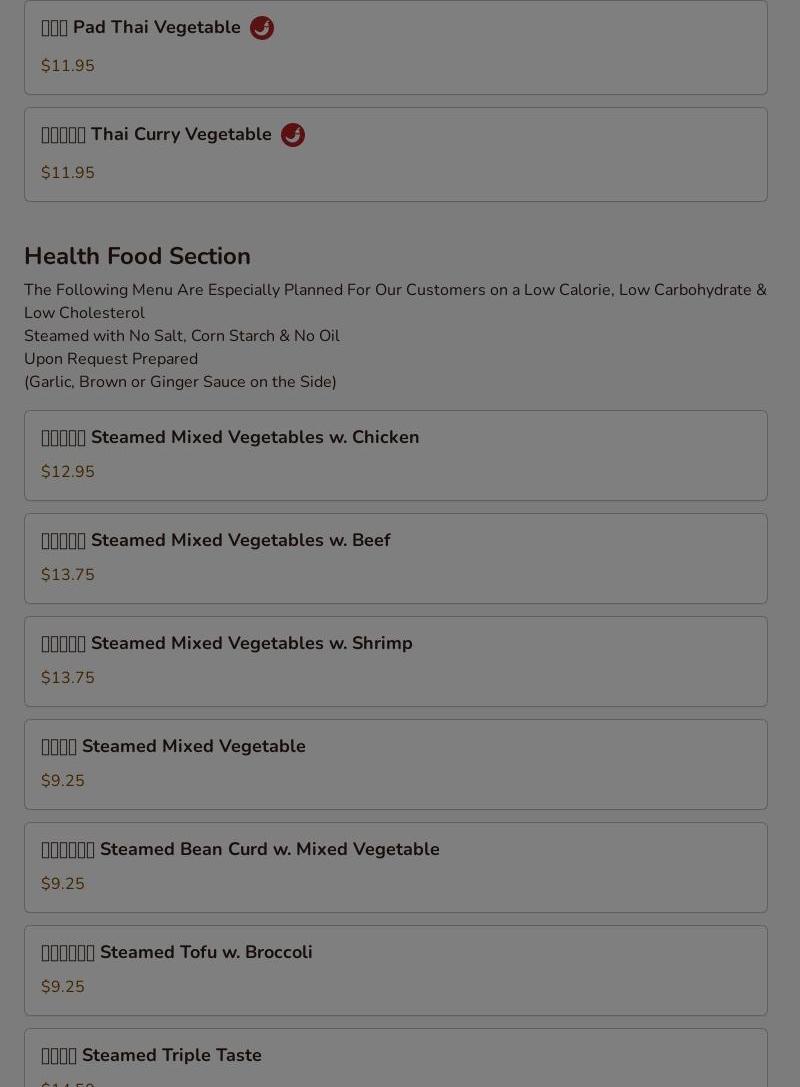Click the $11.95 price under Thai Curry Vegetable
Viewport: 800px width, 1087px height.
tap(68, 173)
